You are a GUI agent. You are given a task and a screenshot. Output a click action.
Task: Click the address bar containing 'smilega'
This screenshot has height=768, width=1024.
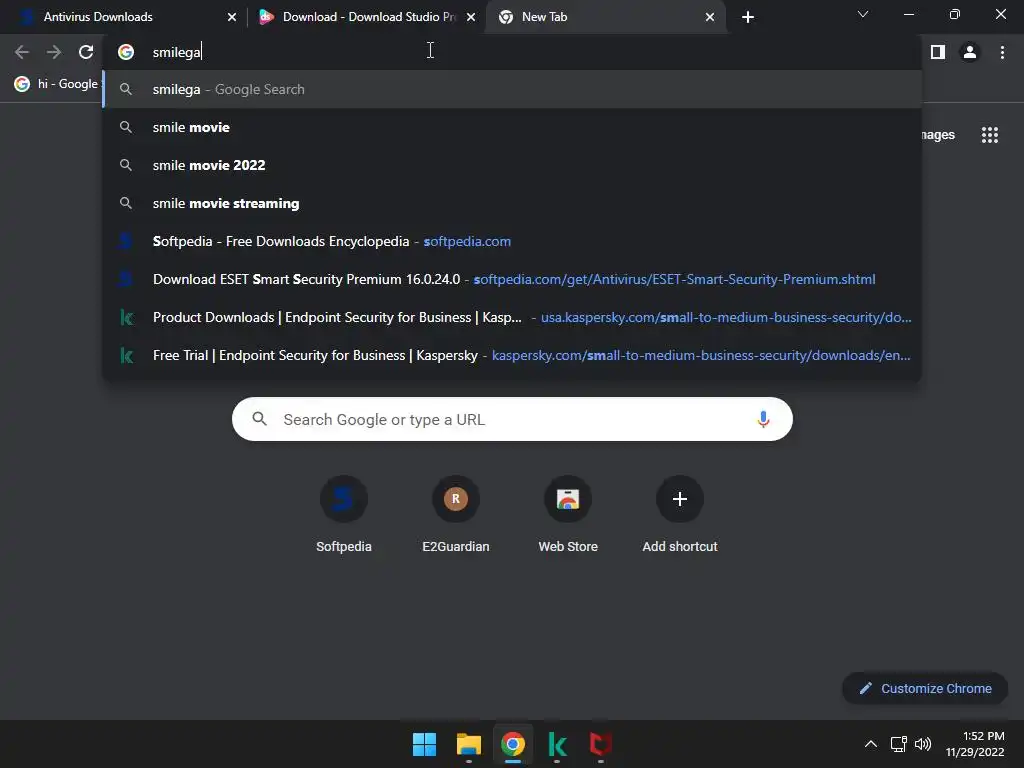[x=512, y=52]
